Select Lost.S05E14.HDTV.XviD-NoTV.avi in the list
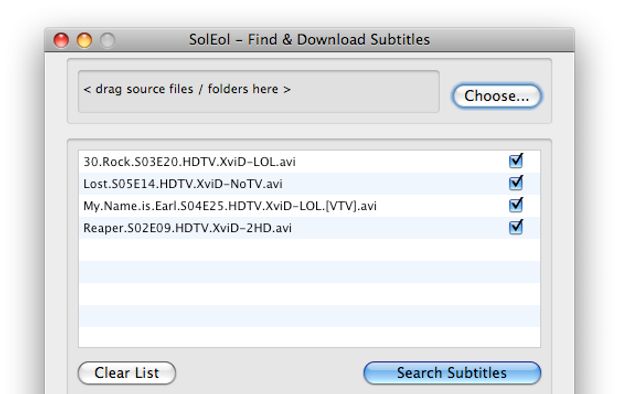 coord(309,184)
